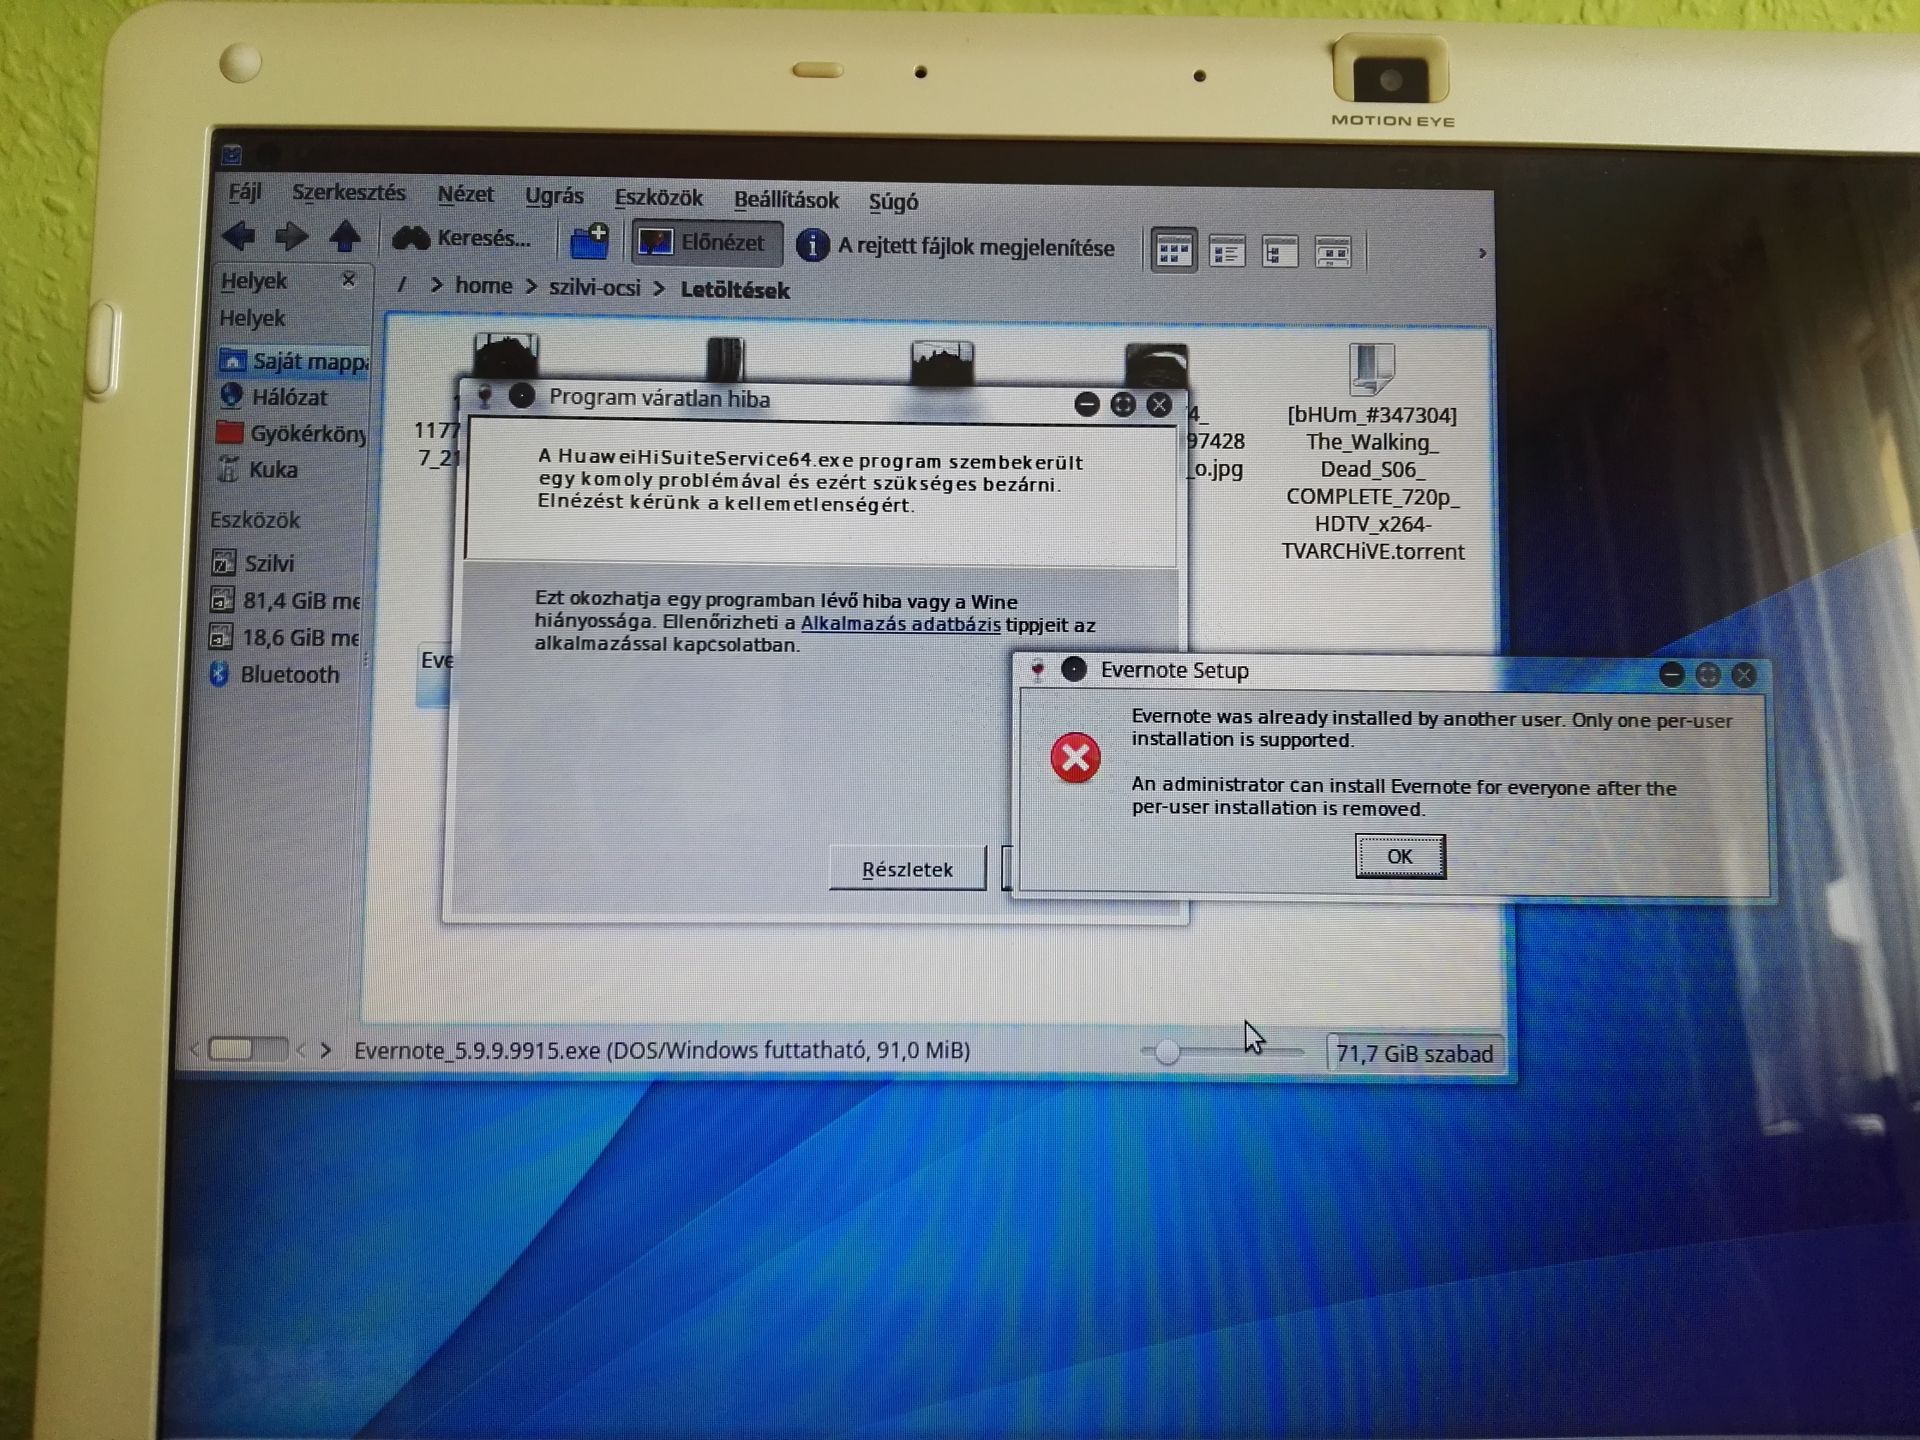Click the 71,7 GiB szabad free space indicator
1920x1440 pixels.
click(1414, 1054)
